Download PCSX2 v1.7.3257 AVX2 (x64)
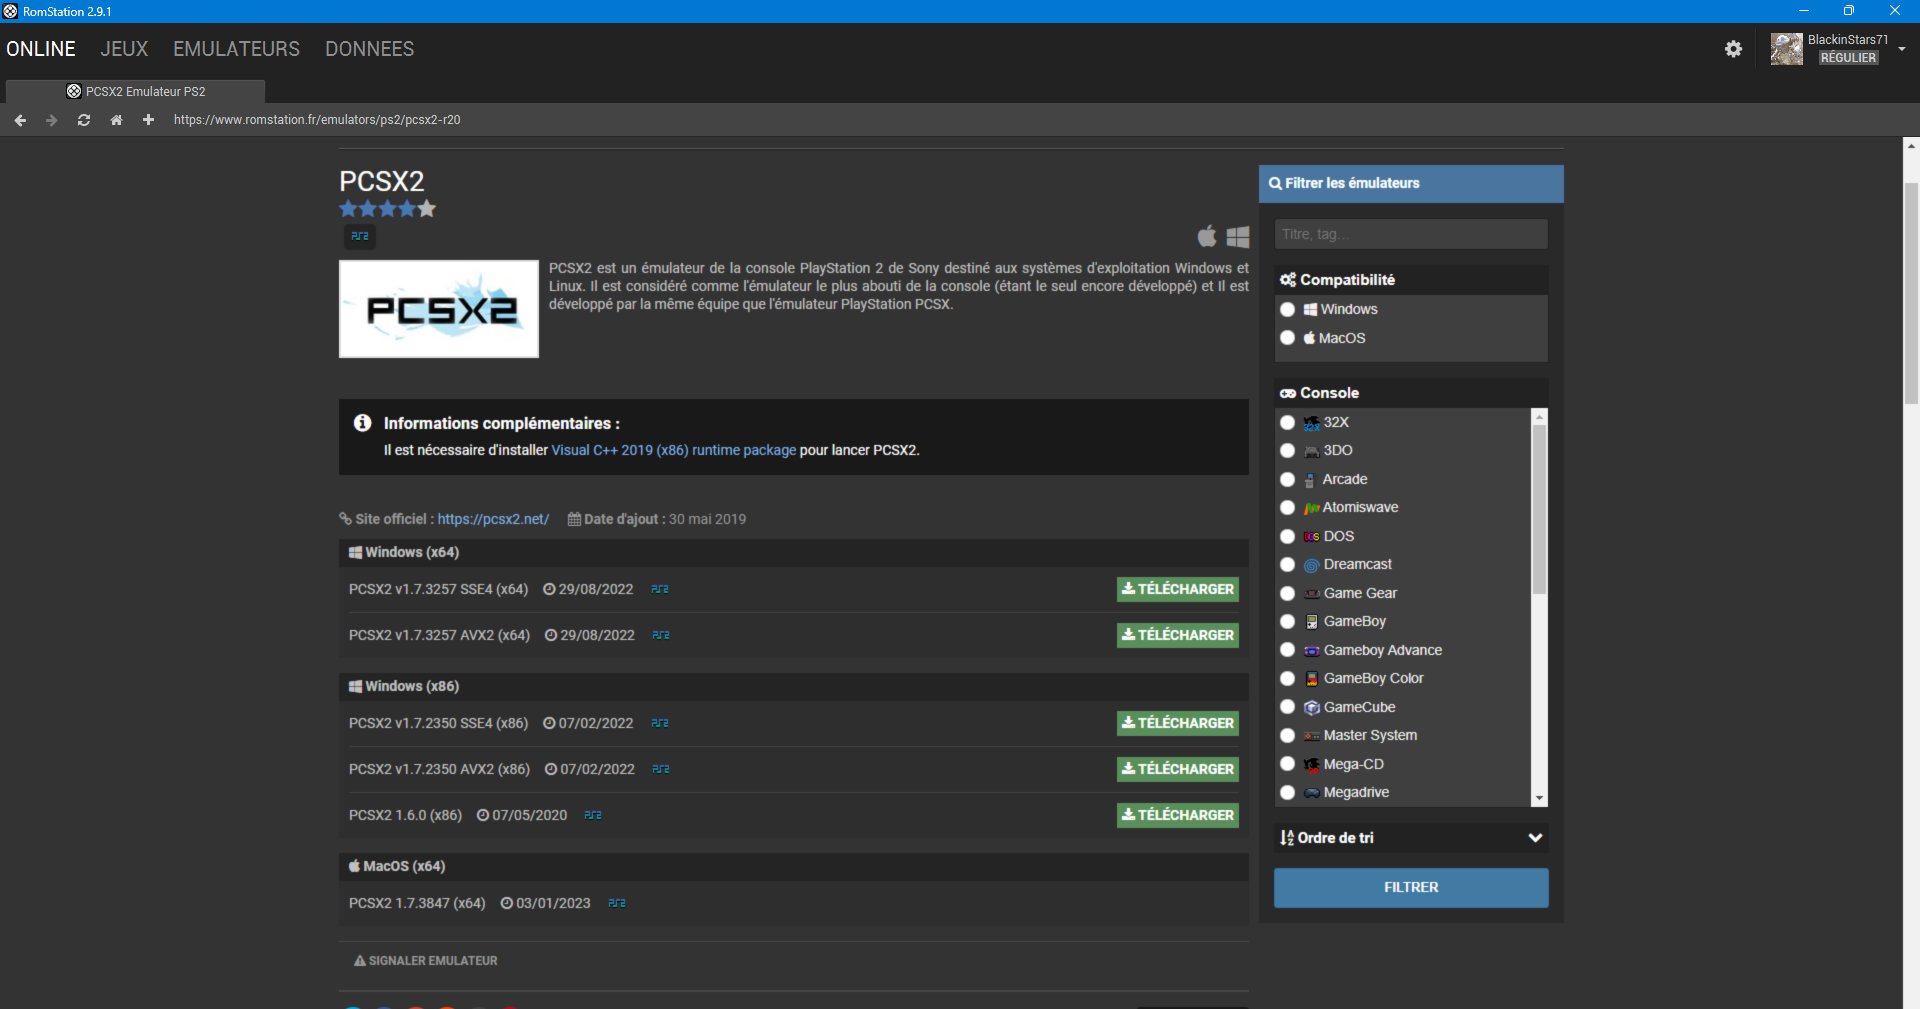The width and height of the screenshot is (1920, 1009). [x=1178, y=635]
